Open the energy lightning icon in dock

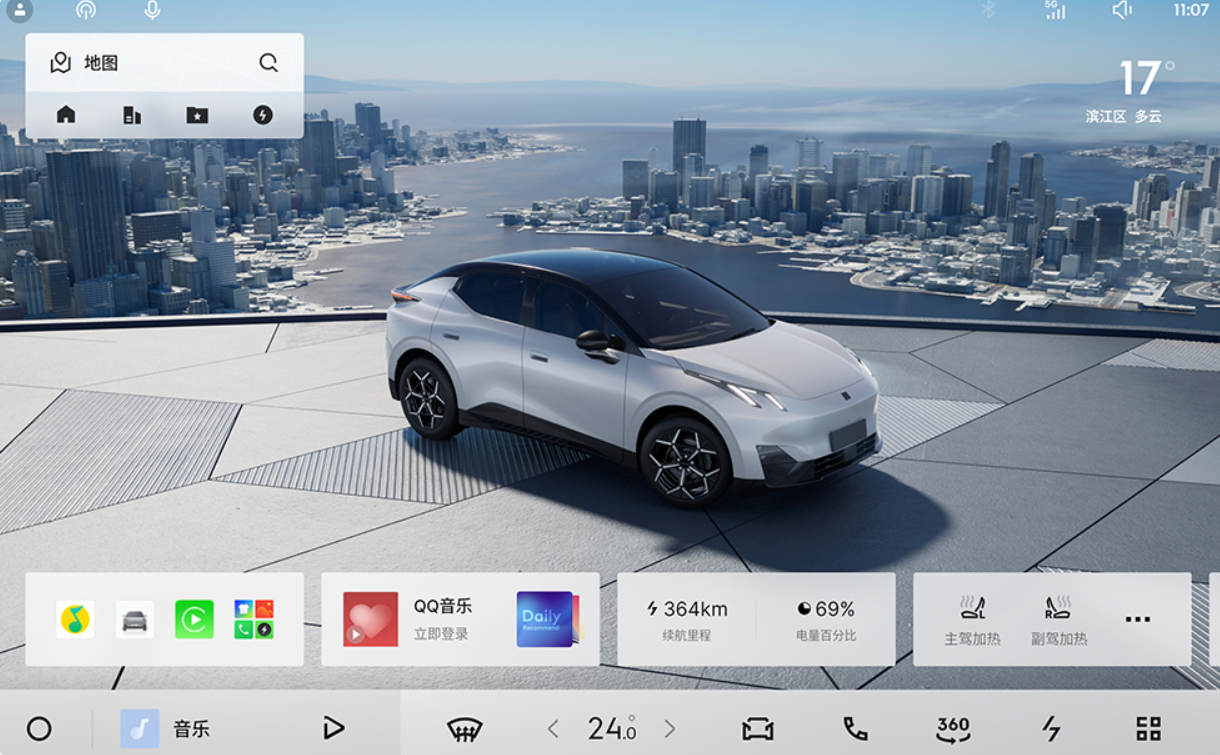coord(1051,729)
